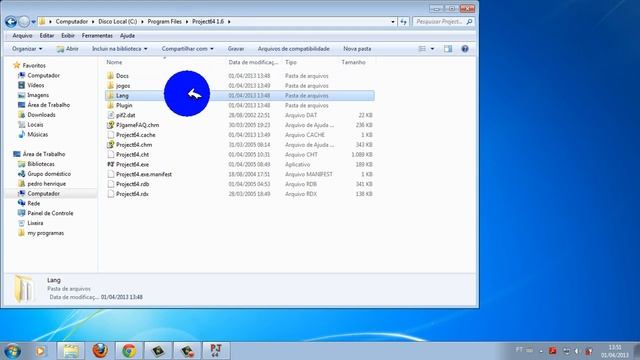Screen dimensions: 640x360
Task: Open Locais in the sidebar
Action: pyautogui.click(x=35, y=124)
